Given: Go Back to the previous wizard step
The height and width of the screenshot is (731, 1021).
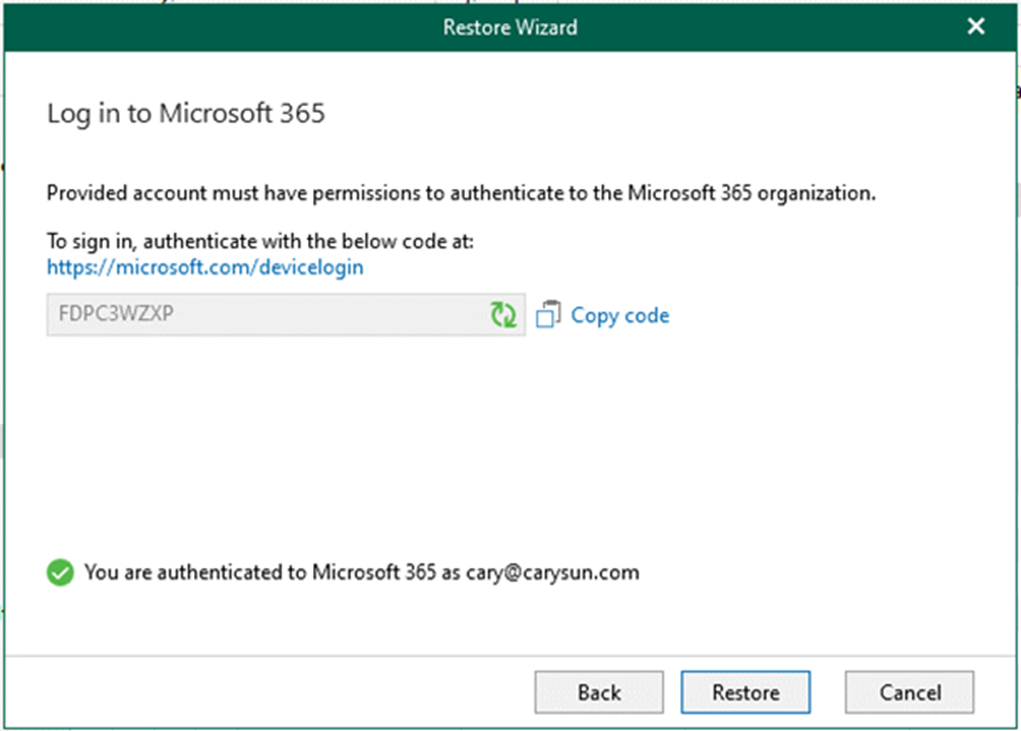Looking at the screenshot, I should click(x=599, y=693).
